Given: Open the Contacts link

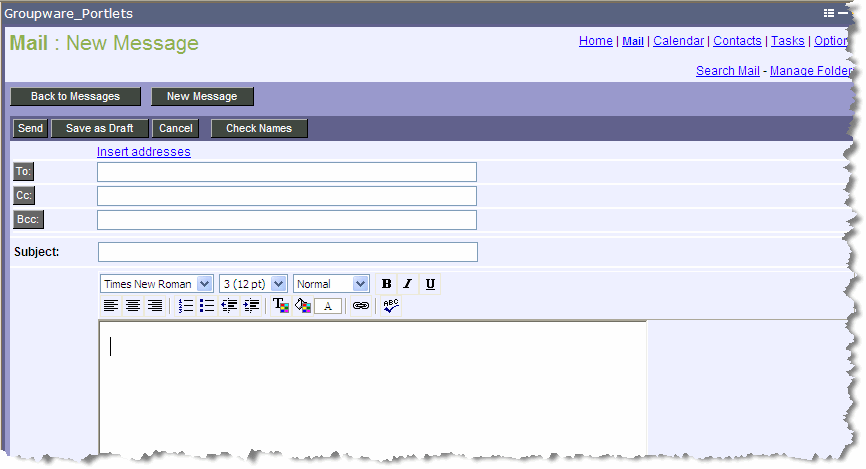Looking at the screenshot, I should click(x=737, y=41).
